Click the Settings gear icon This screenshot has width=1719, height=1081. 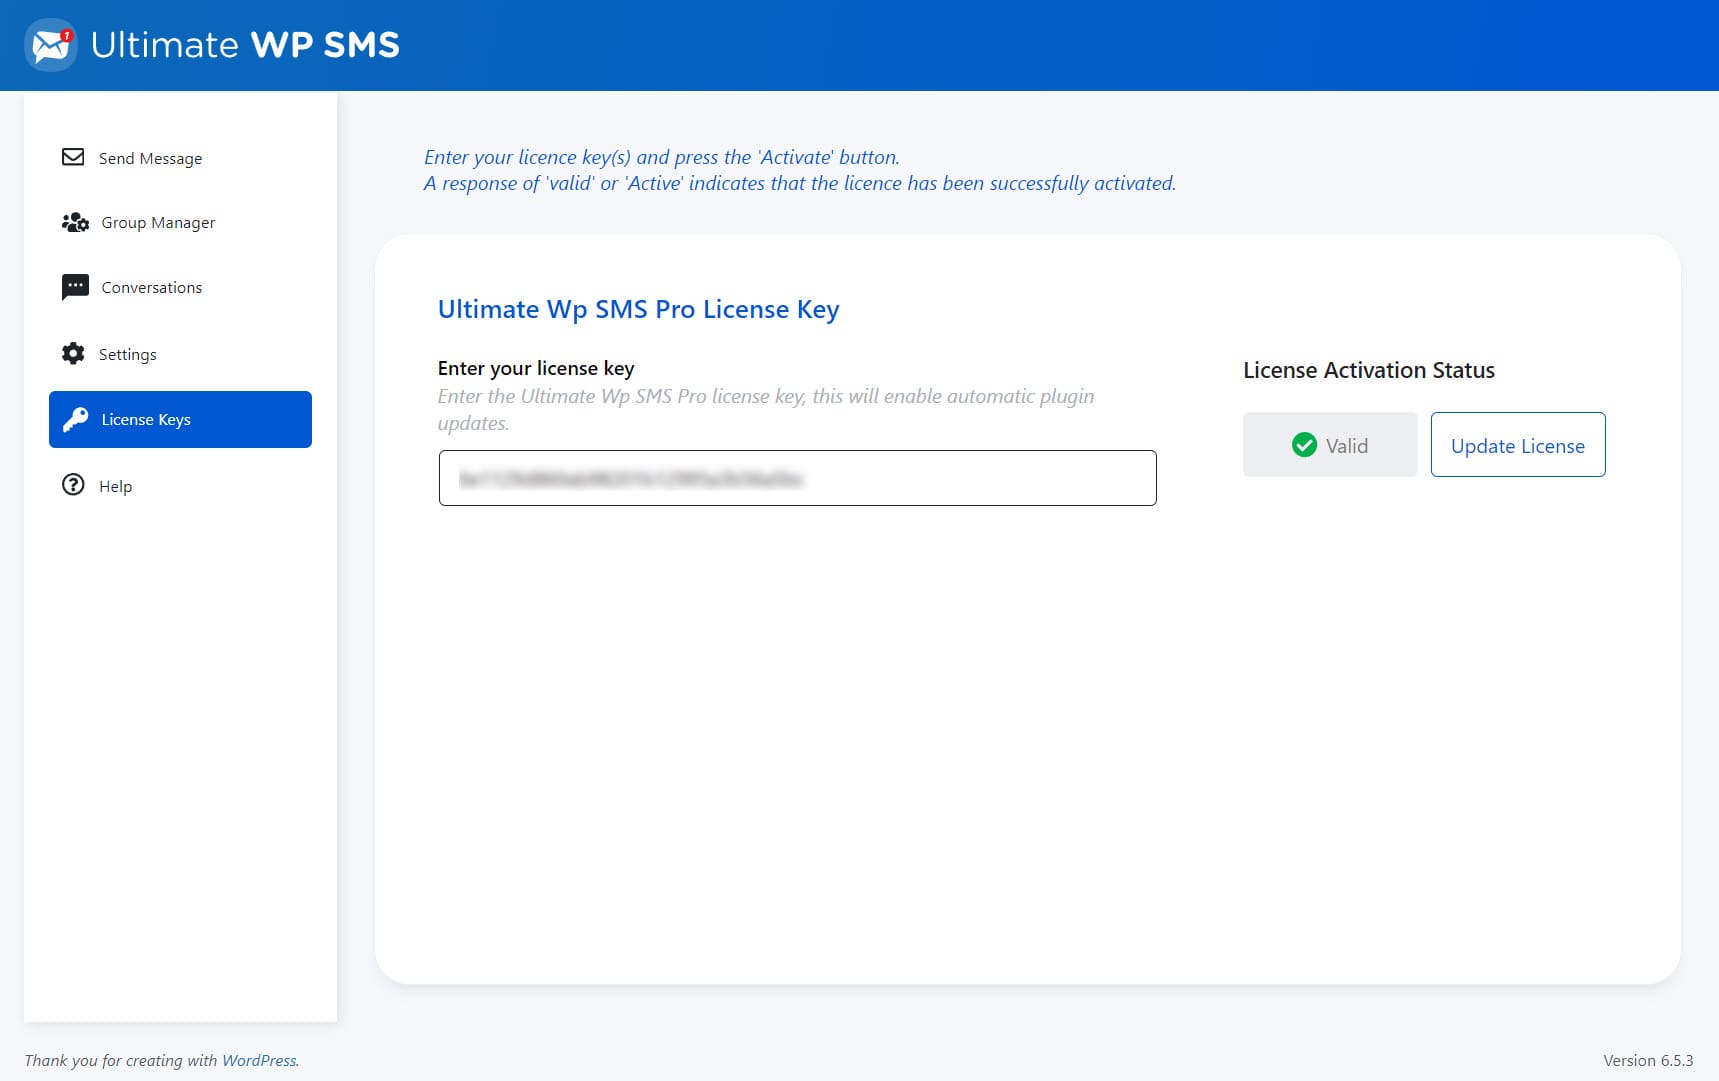pyautogui.click(x=73, y=353)
